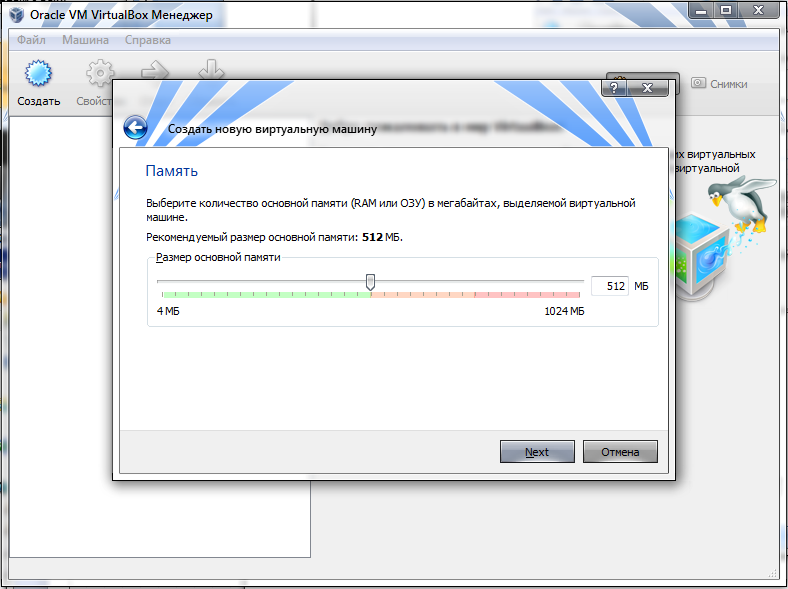
Task: Open the Свойства gear icon
Action: [x=100, y=73]
